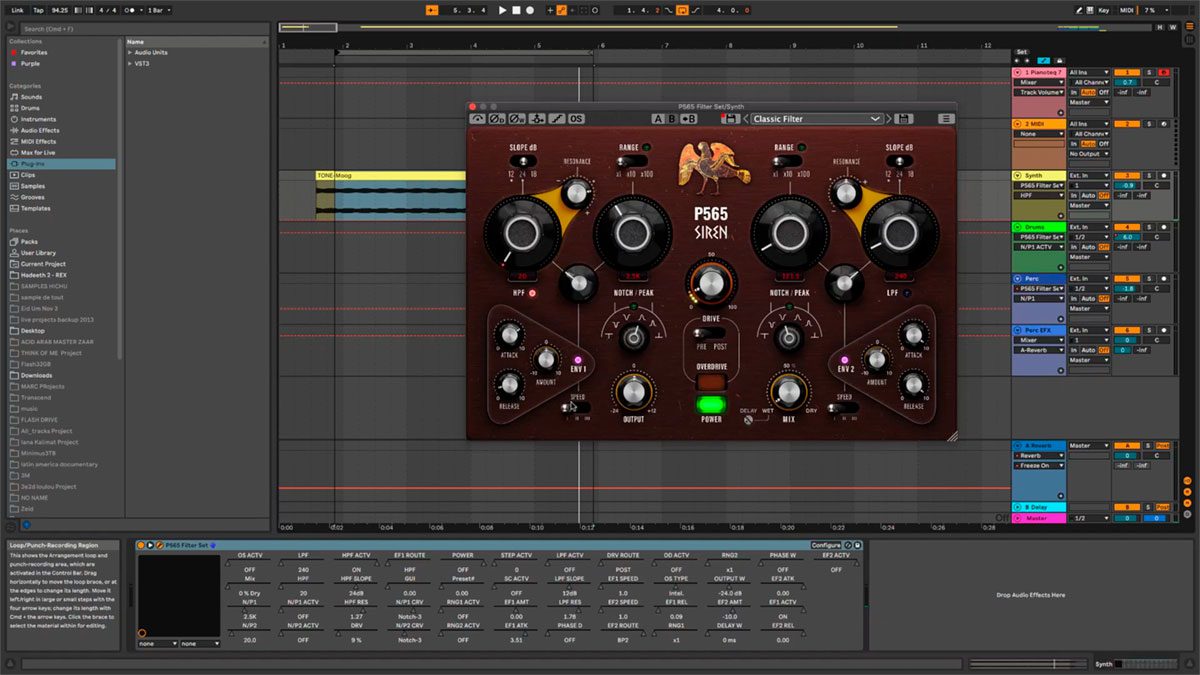Toggle the OVERDRIVE button
Screen dimensions: 1200x675
710,382
